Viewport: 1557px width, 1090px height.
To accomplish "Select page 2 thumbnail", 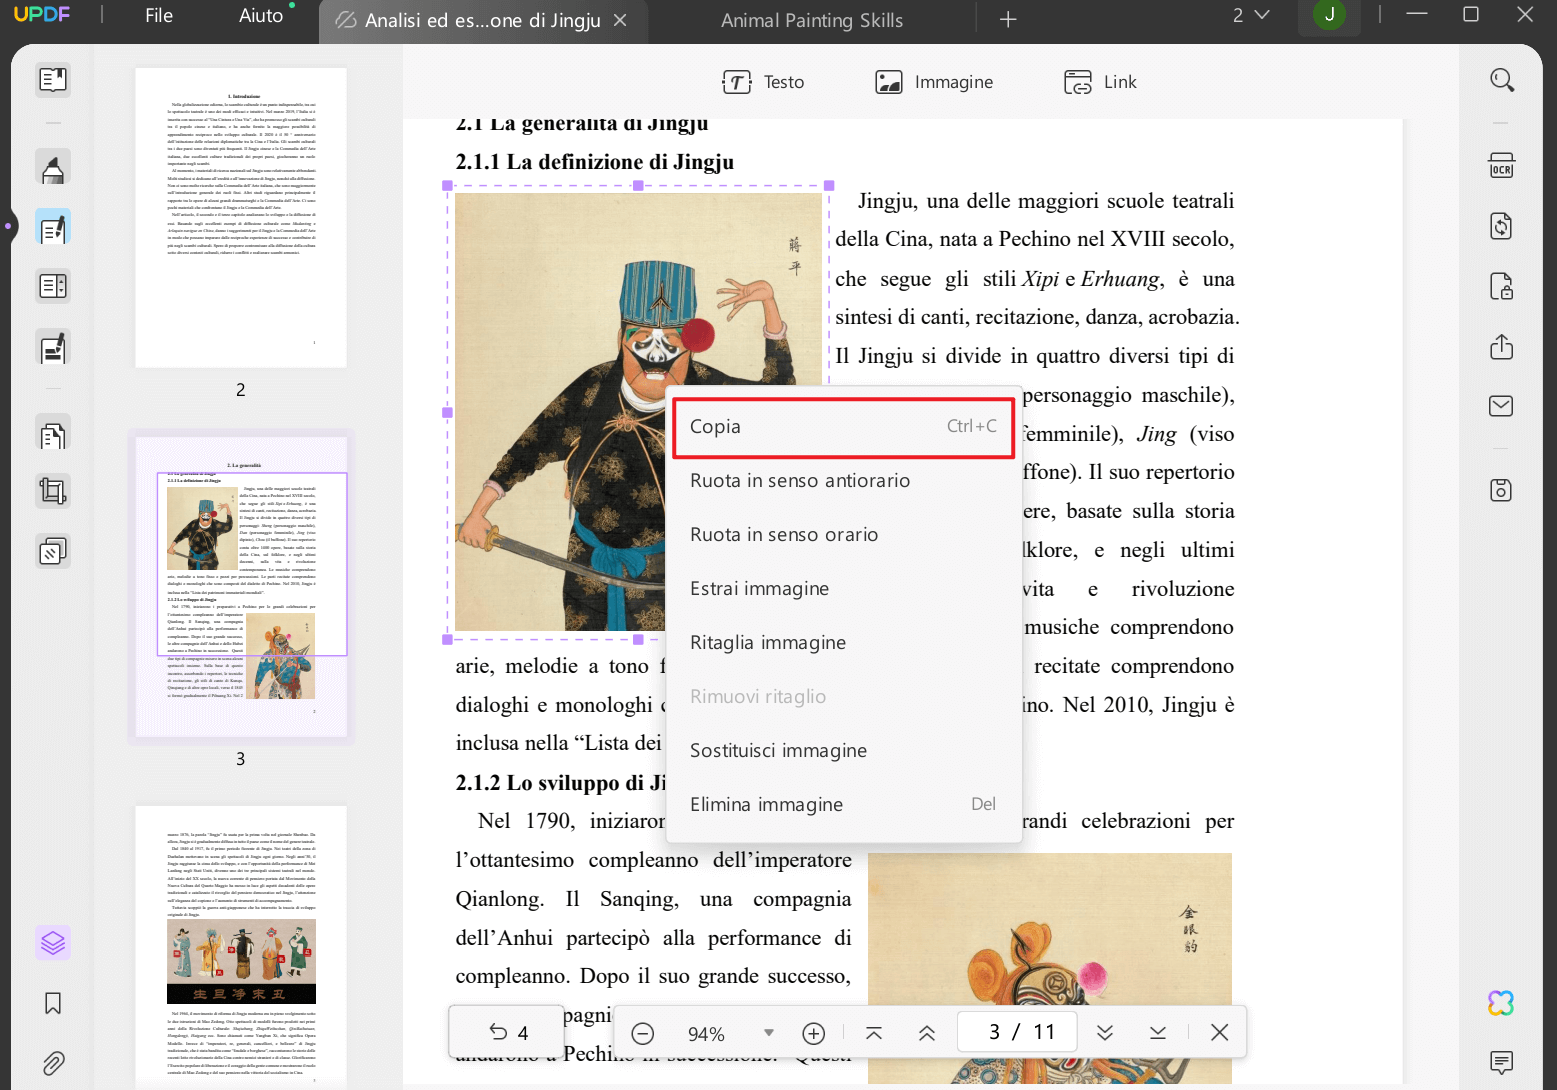I will [241, 218].
